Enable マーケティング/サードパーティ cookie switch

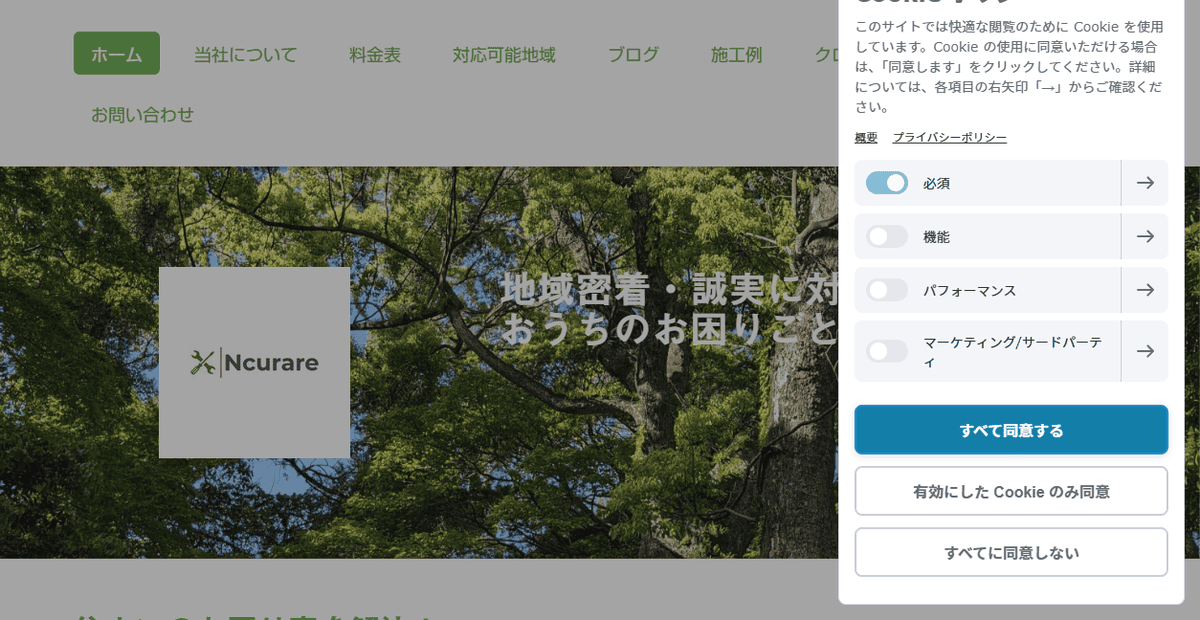coord(887,351)
